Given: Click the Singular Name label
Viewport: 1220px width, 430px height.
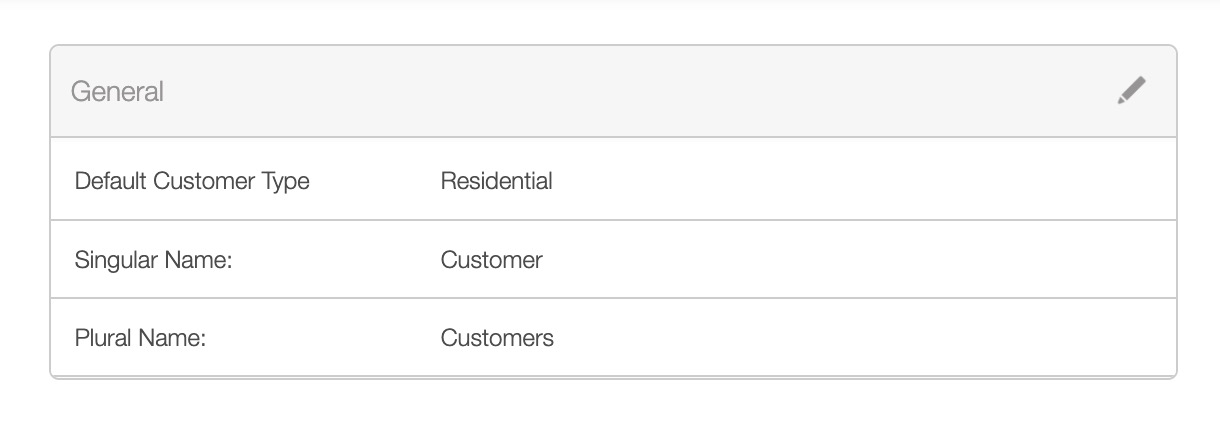Looking at the screenshot, I should pos(153,260).
